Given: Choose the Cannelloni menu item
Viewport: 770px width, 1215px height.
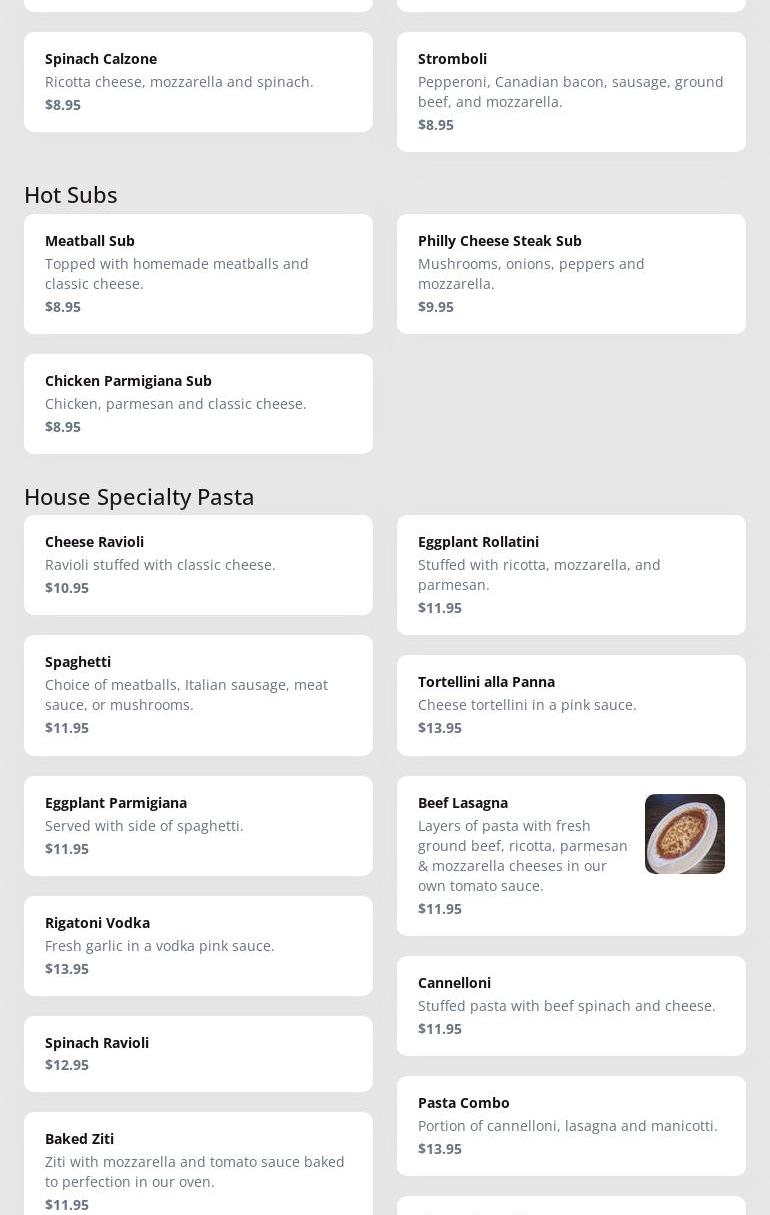Looking at the screenshot, I should [571, 1006].
